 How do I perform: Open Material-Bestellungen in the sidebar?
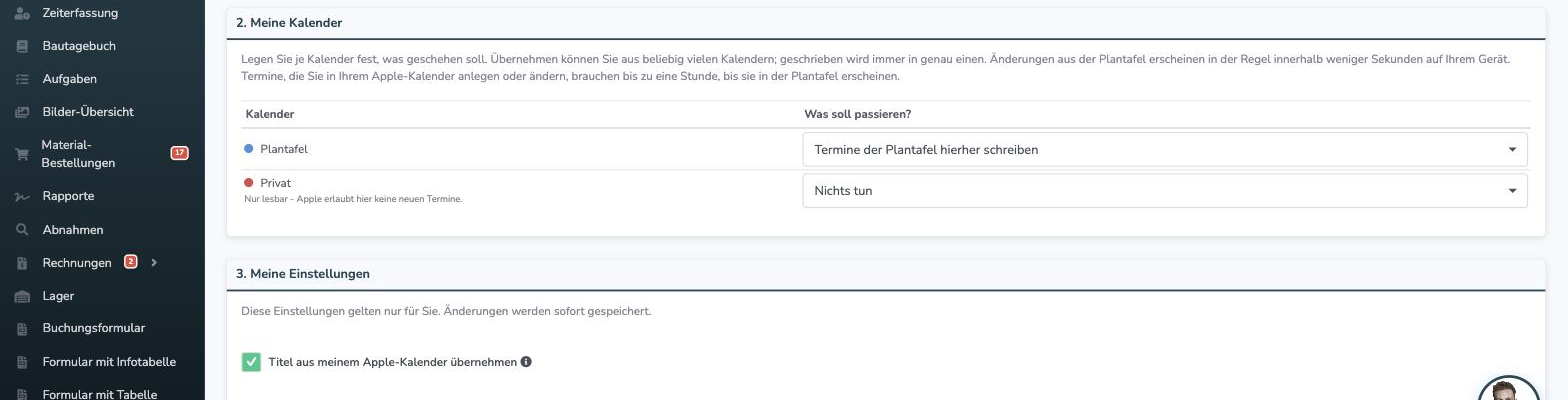point(78,154)
